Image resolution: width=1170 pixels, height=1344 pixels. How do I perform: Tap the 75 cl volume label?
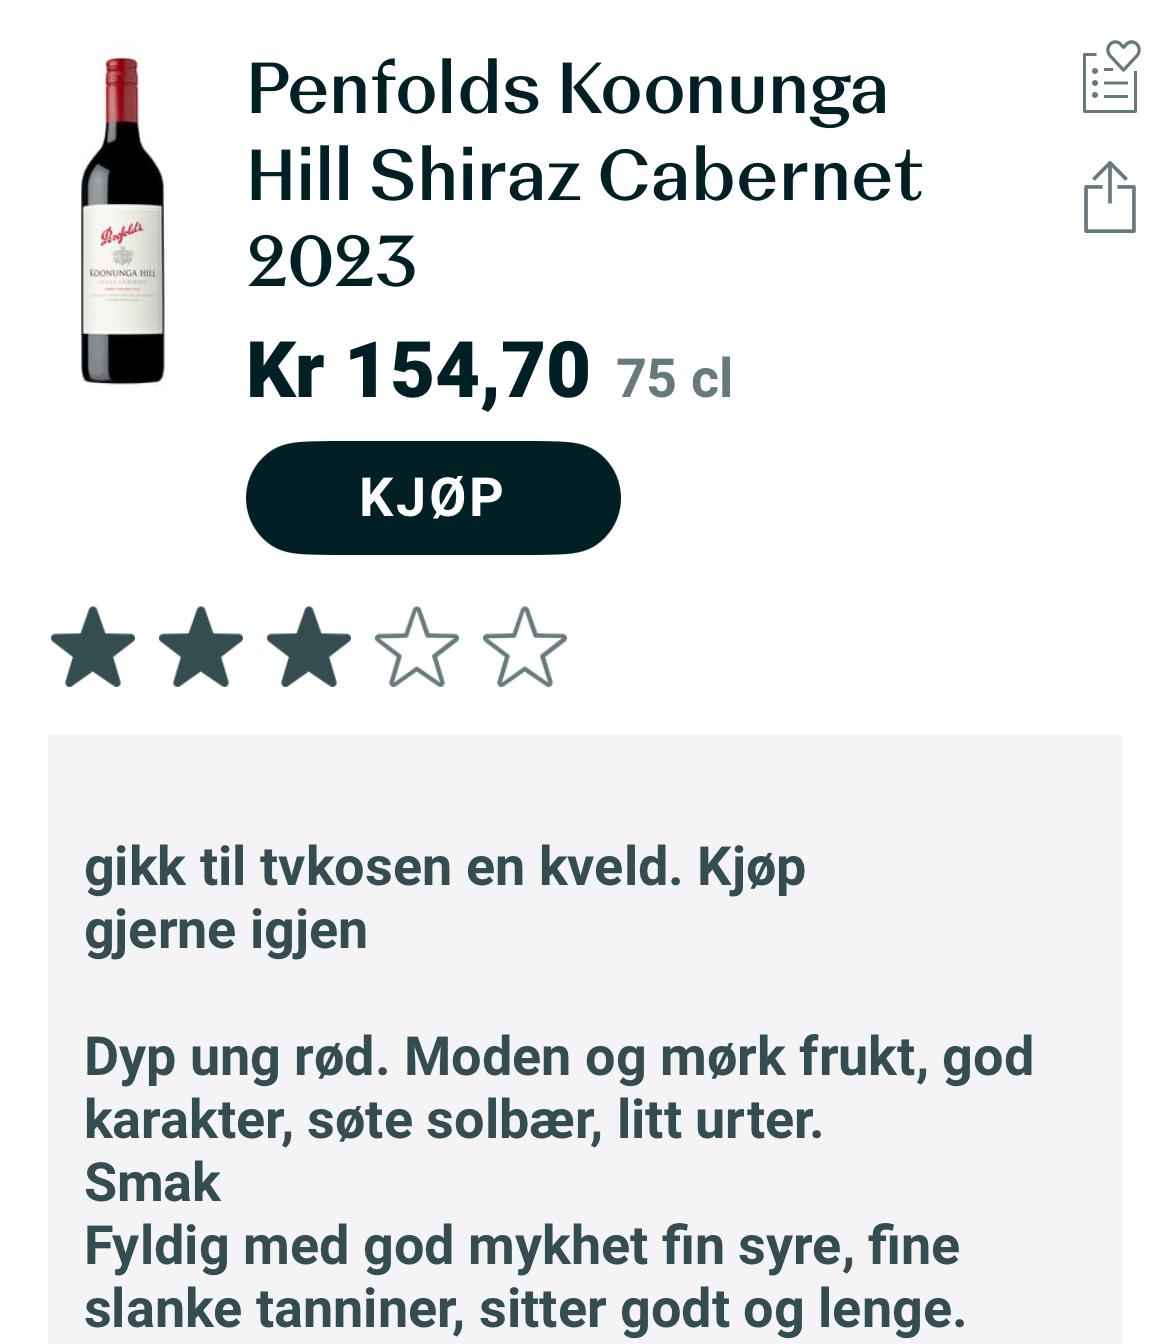tap(674, 378)
